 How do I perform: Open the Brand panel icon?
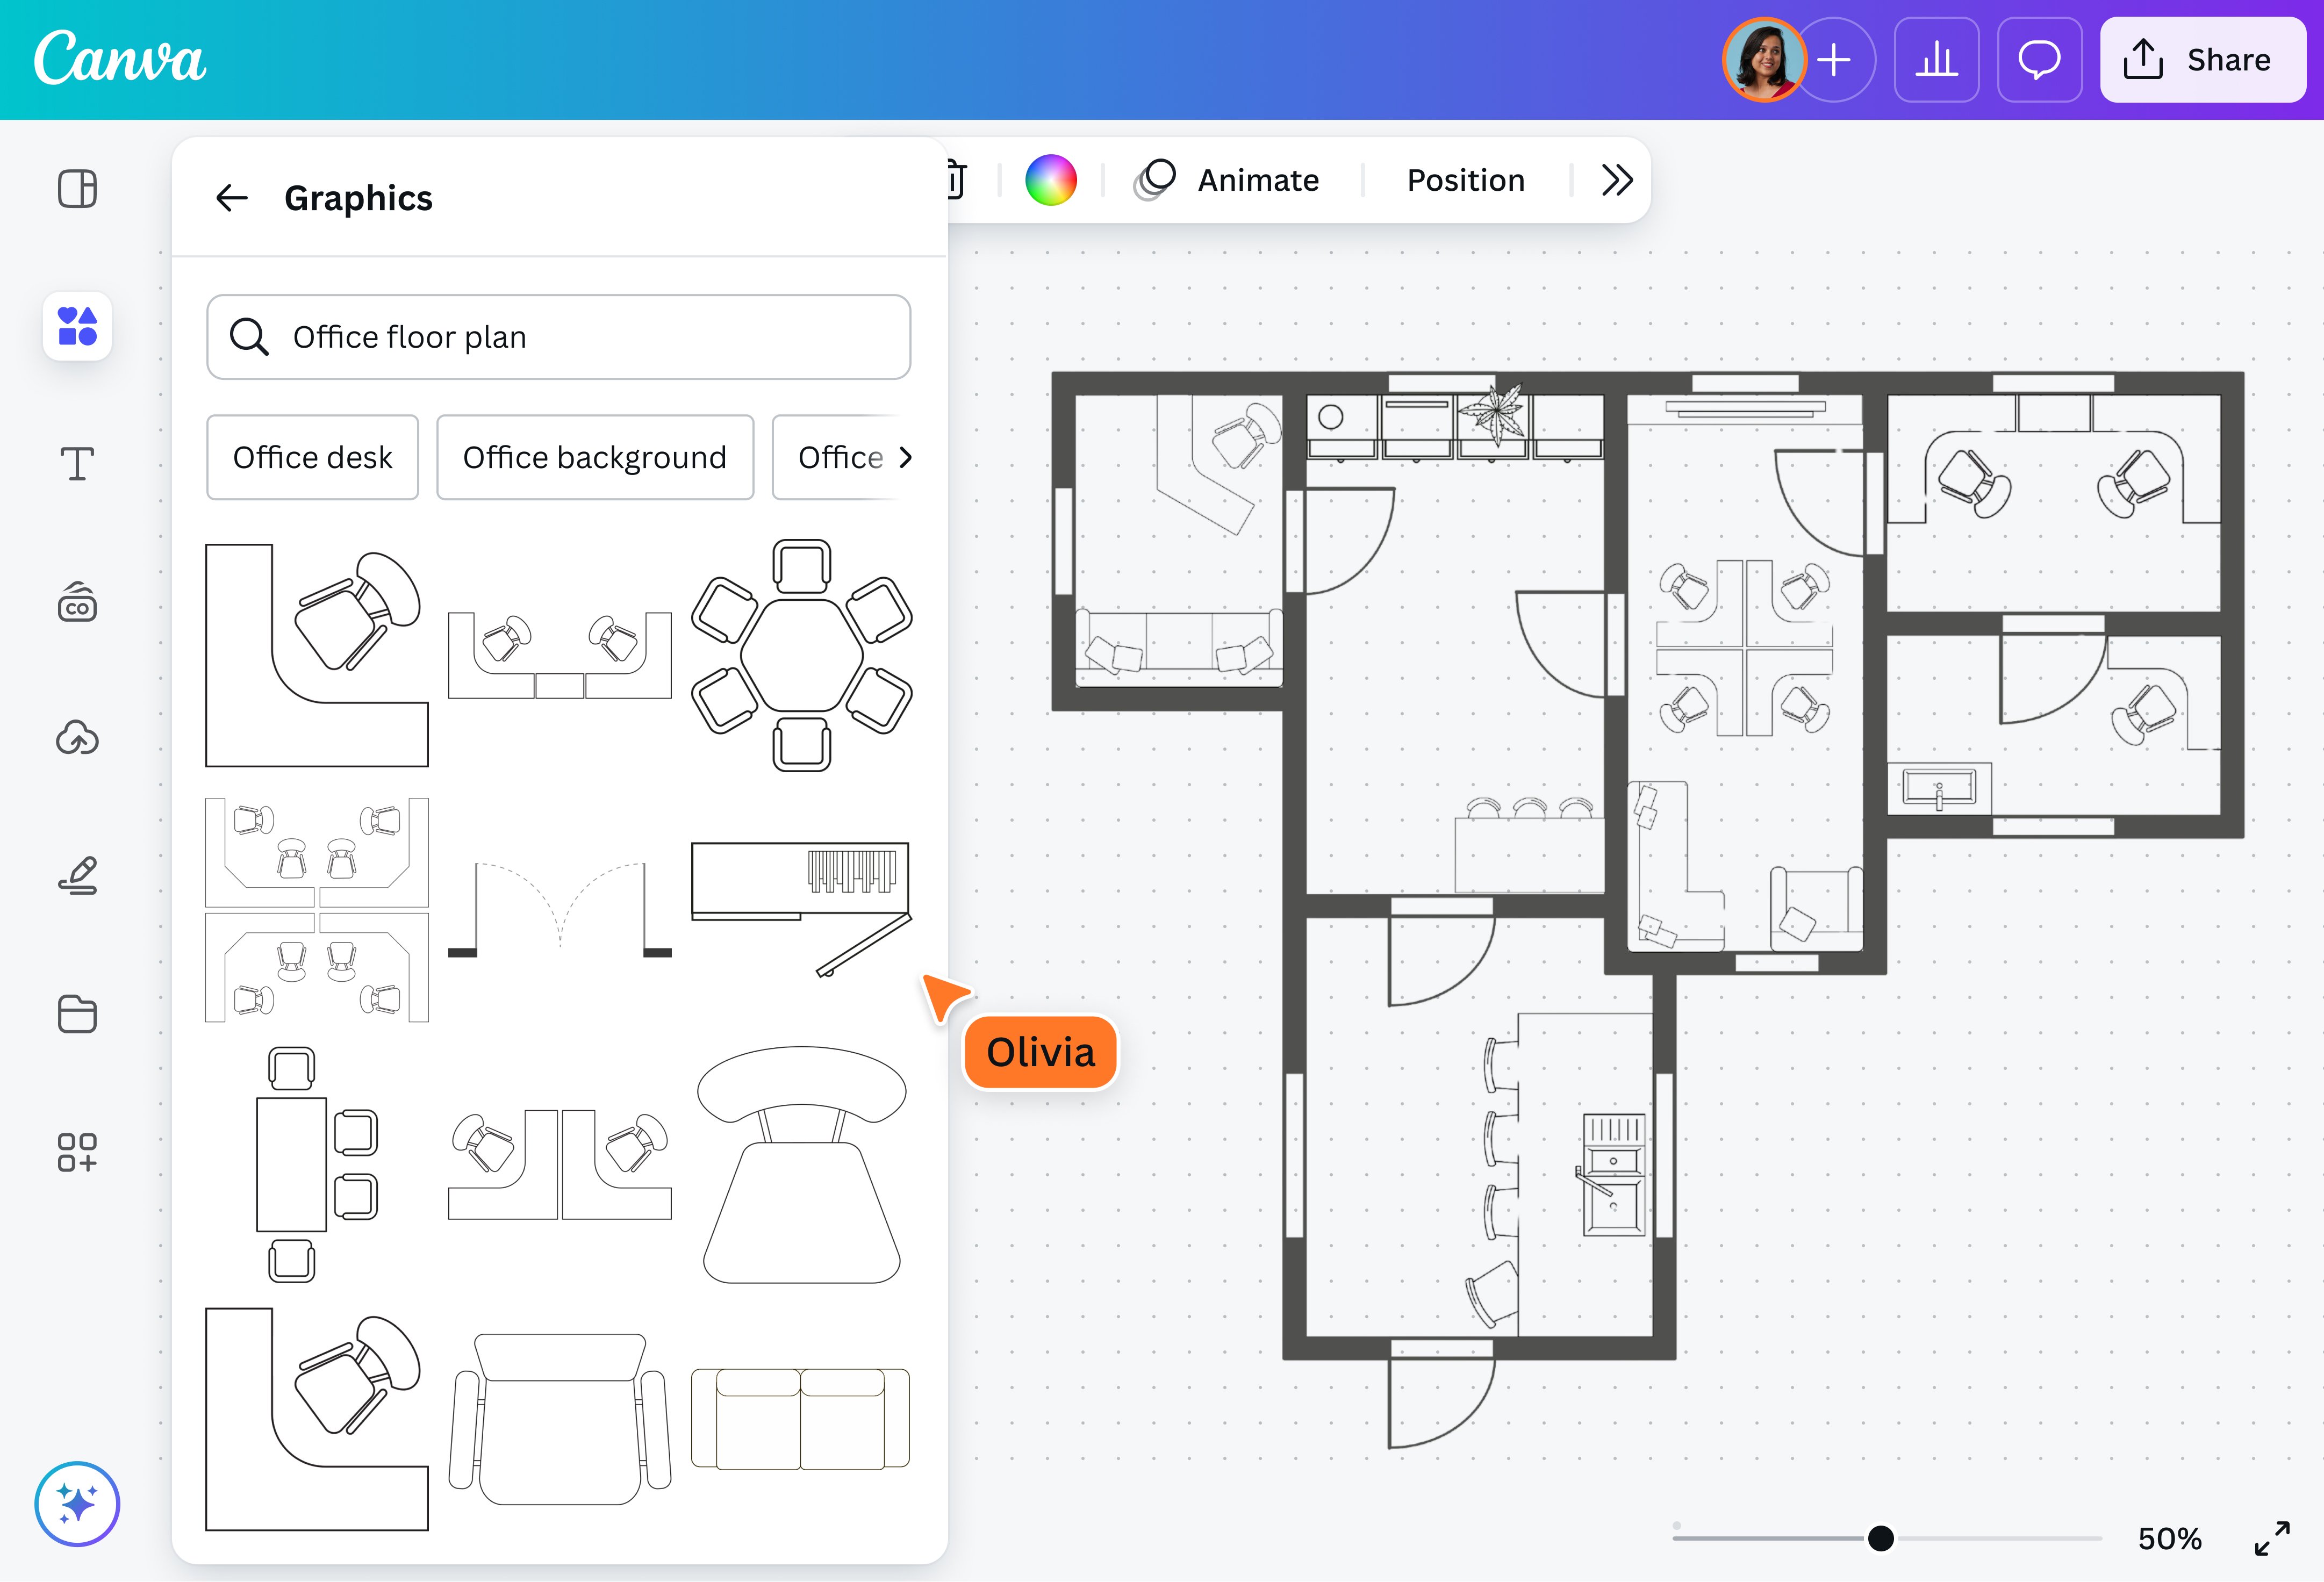tap(77, 601)
